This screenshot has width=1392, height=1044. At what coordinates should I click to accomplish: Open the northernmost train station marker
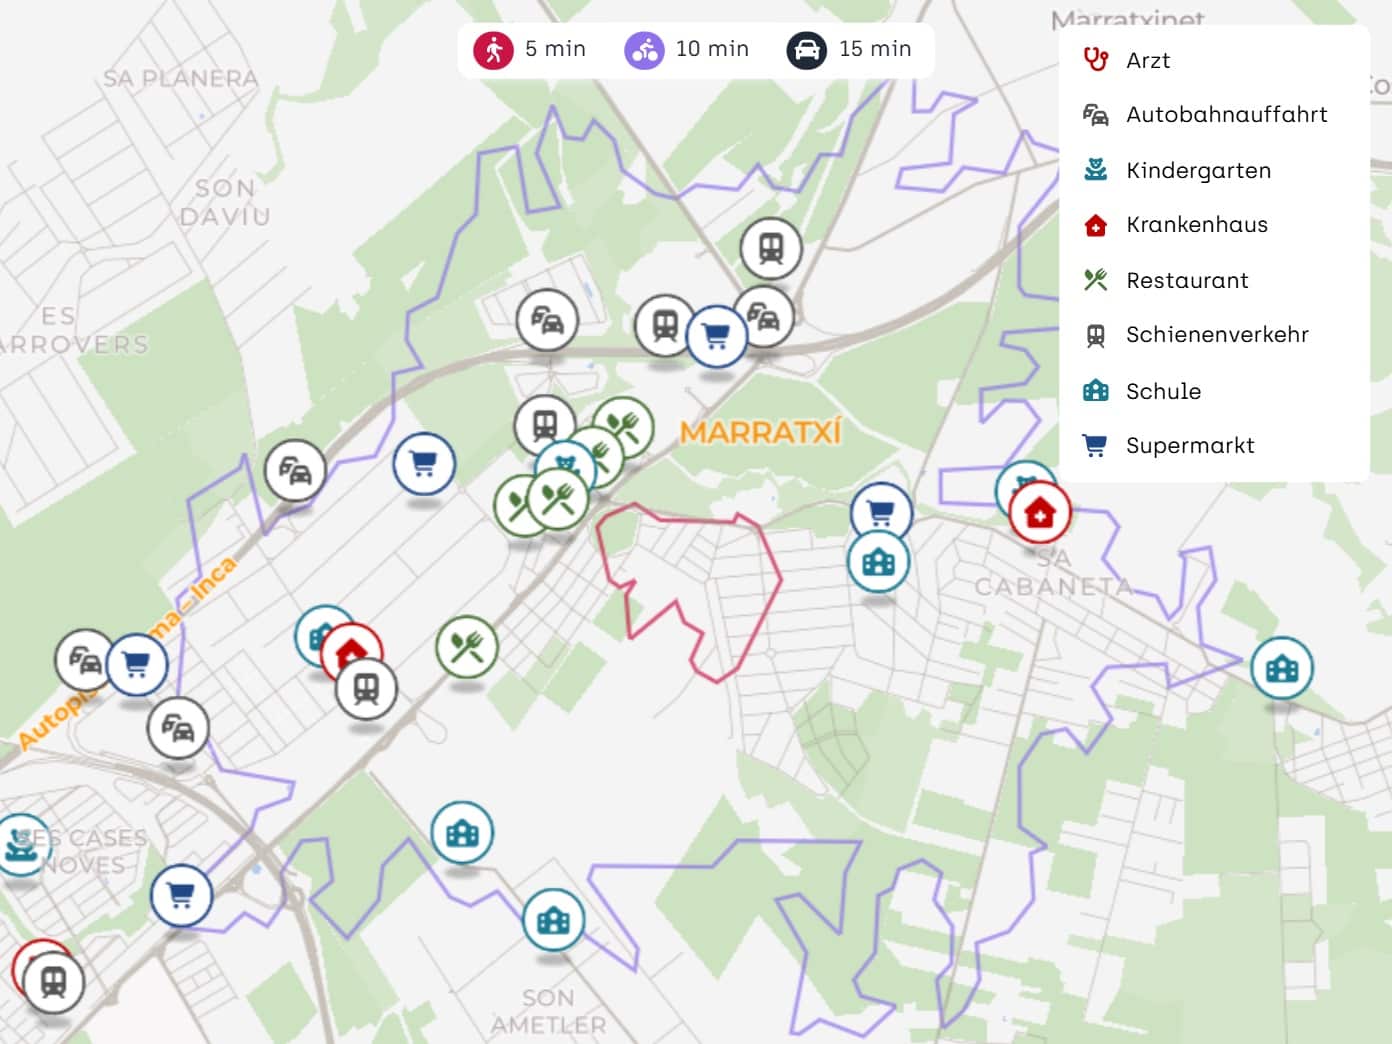tap(771, 247)
